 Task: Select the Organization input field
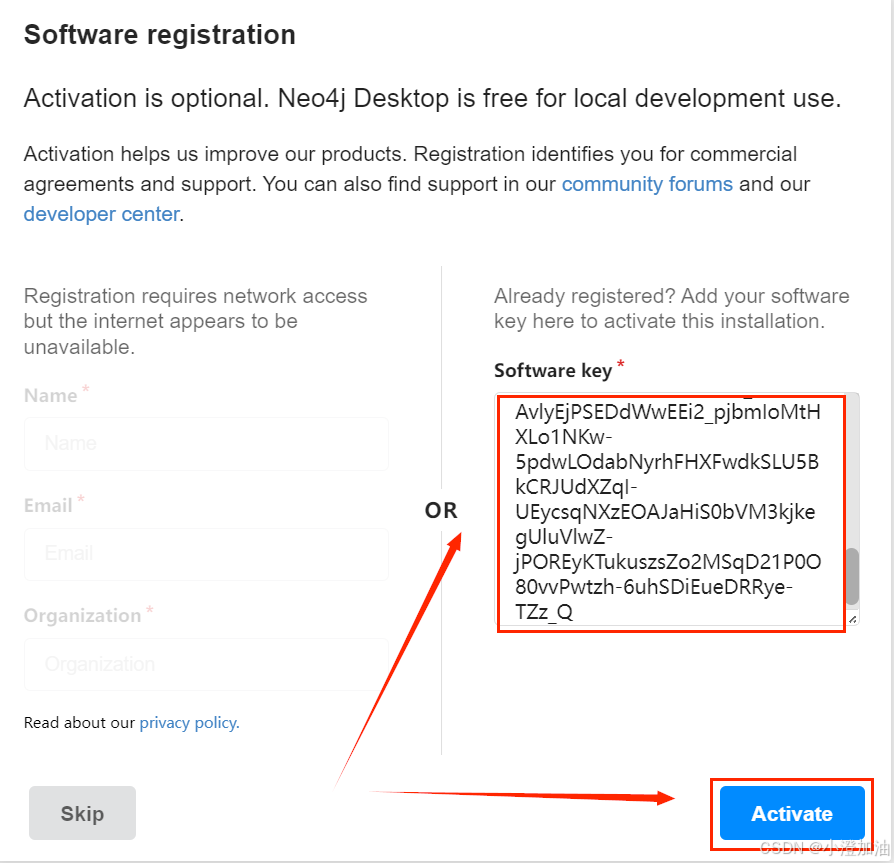point(205,664)
